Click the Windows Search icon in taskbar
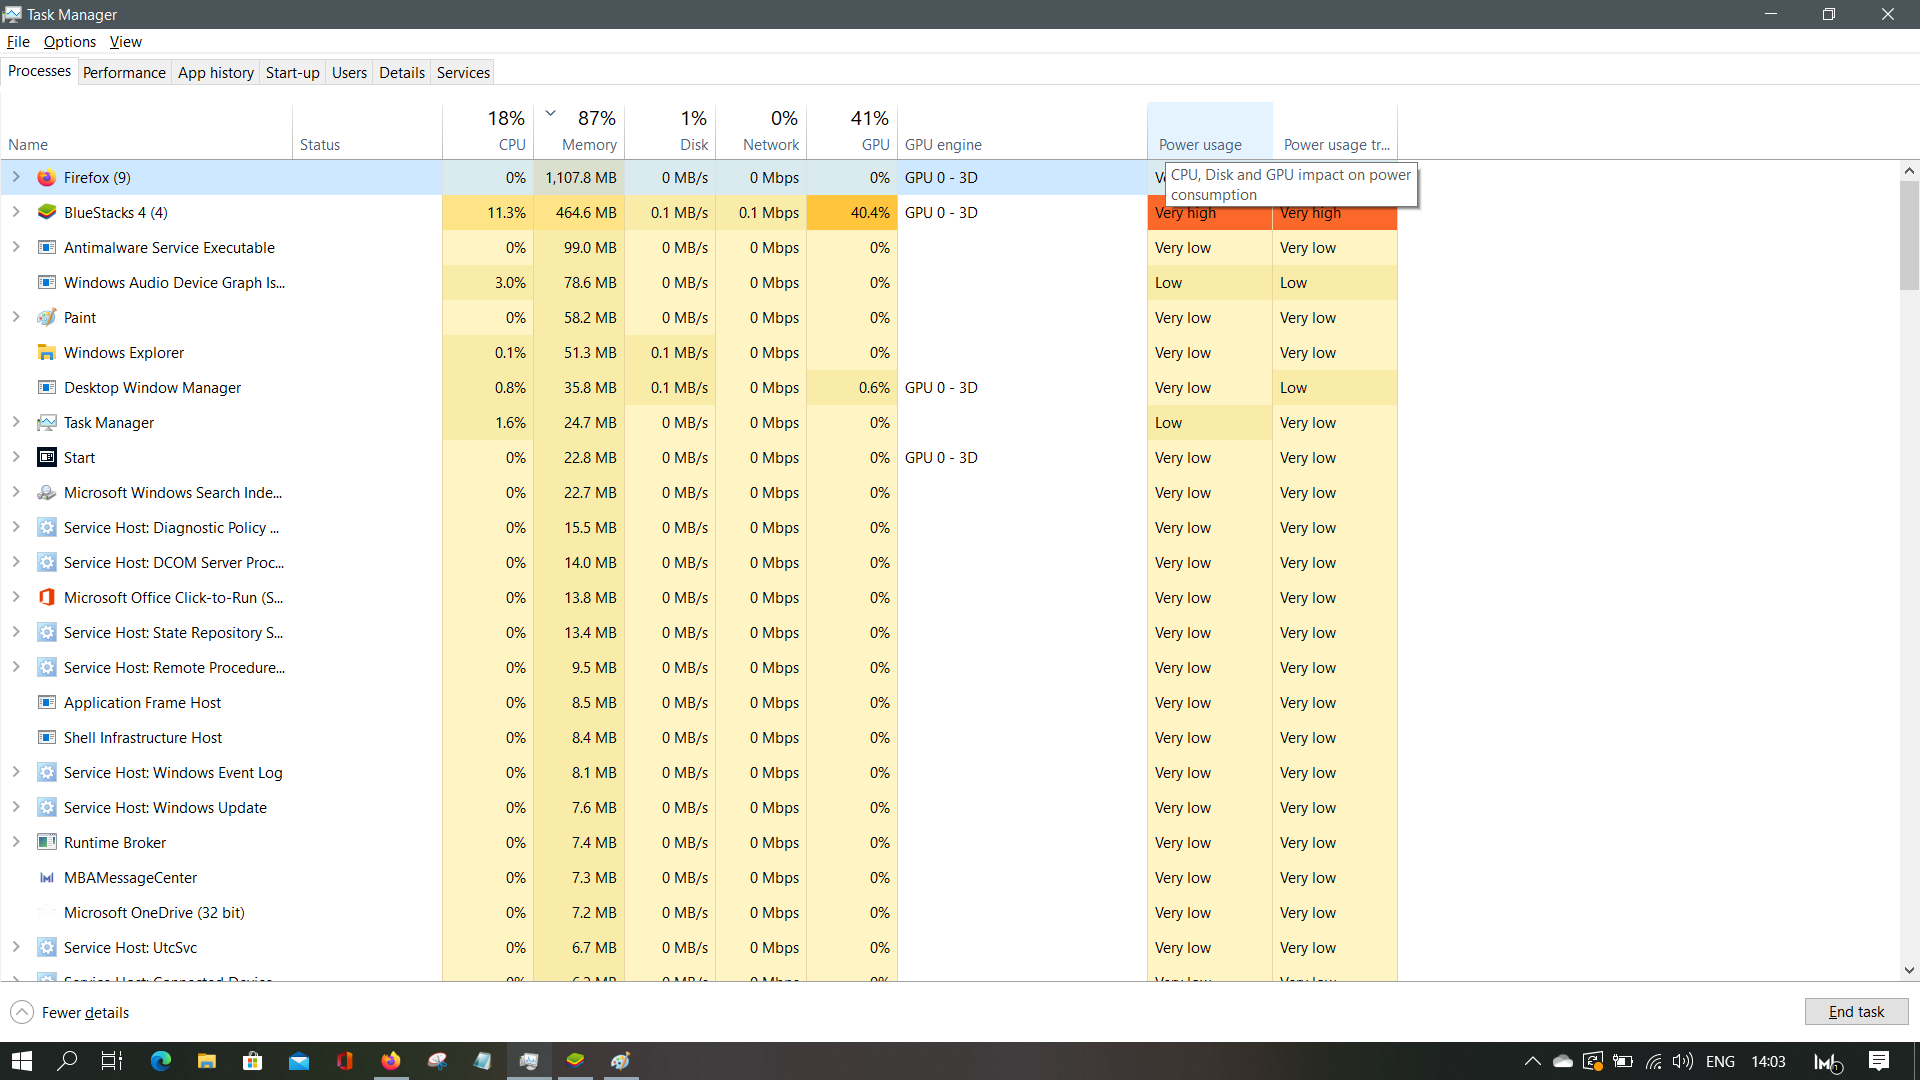The height and width of the screenshot is (1080, 1920). [x=67, y=1061]
